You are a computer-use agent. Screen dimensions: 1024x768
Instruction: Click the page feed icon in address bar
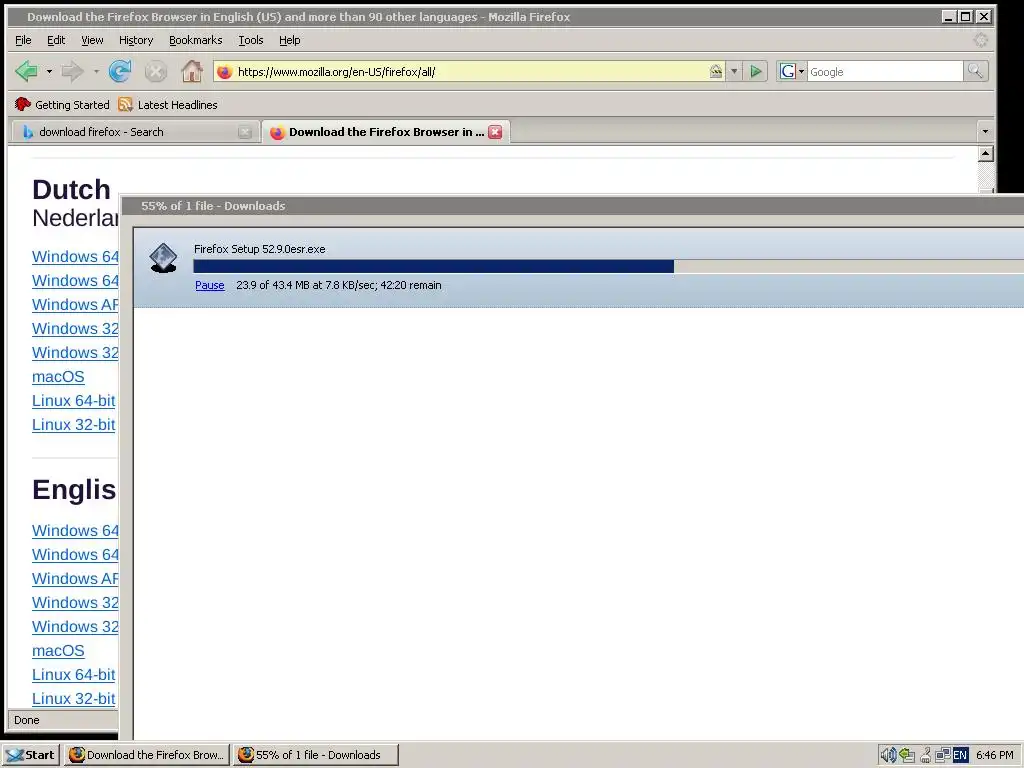point(716,71)
